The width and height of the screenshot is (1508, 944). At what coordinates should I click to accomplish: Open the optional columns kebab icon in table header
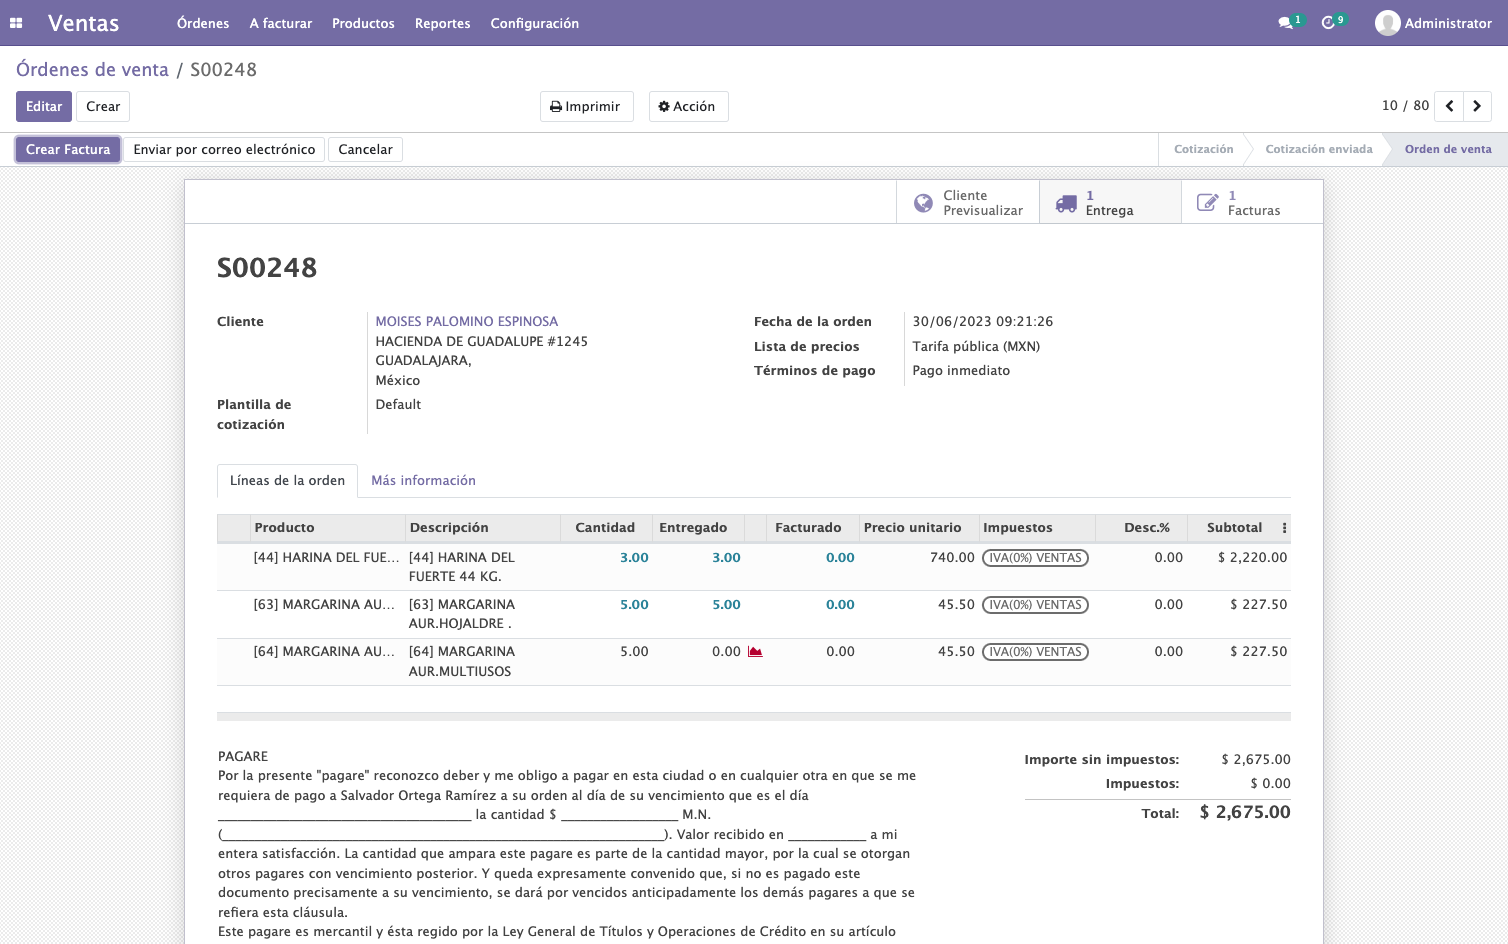point(1284,528)
